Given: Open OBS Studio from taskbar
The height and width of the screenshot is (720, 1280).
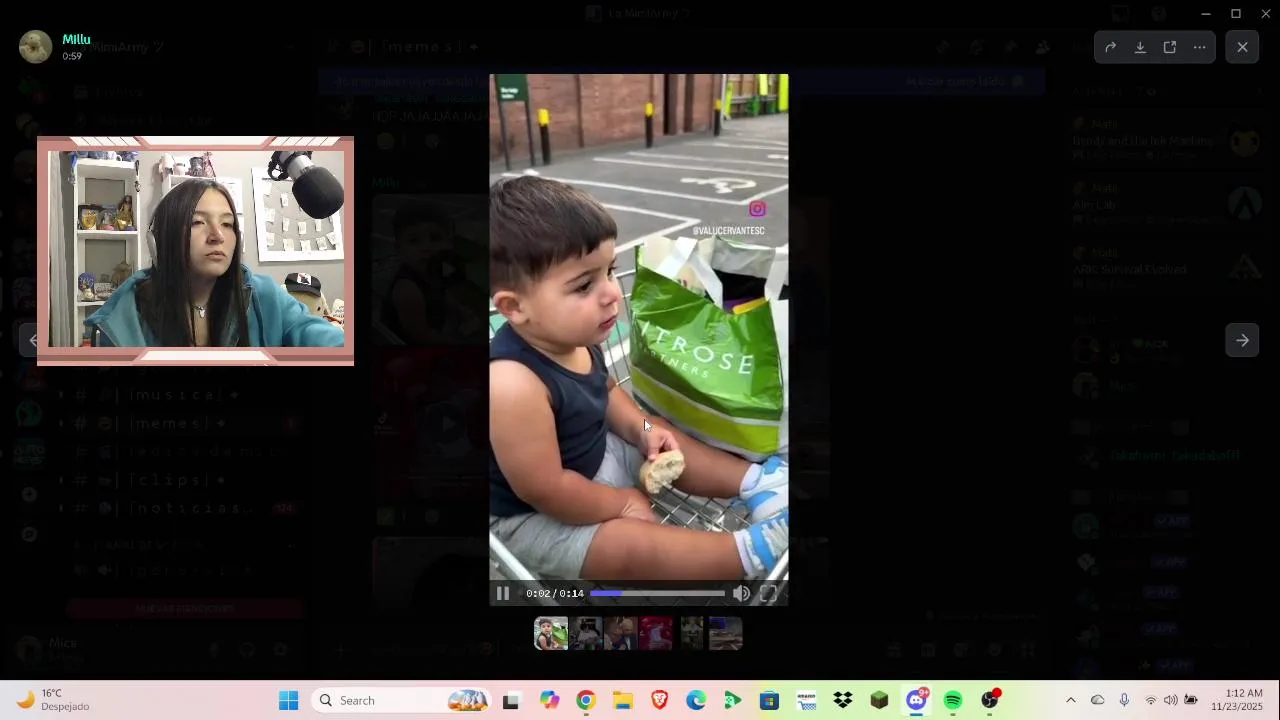Looking at the screenshot, I should tap(990, 700).
